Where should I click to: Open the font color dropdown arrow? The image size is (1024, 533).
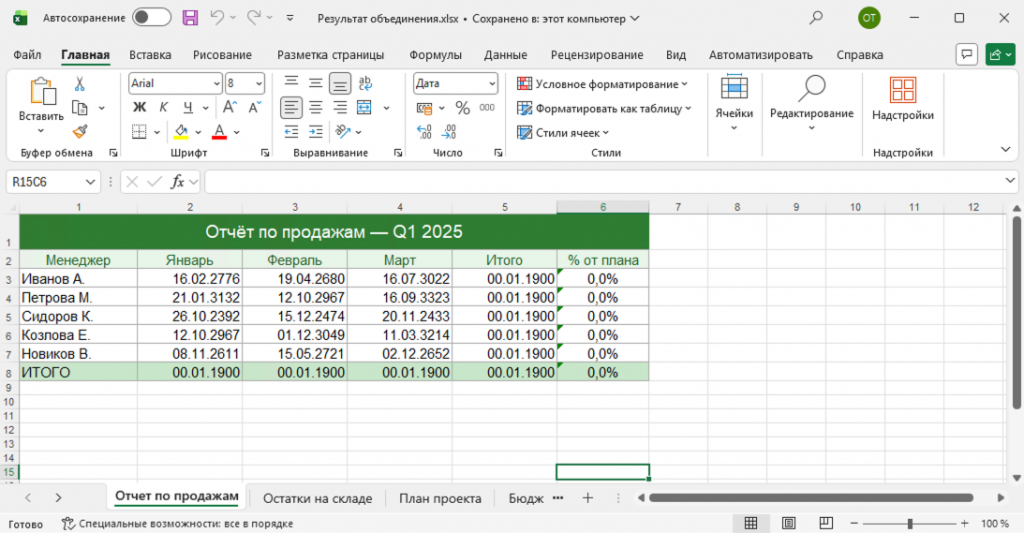click(x=236, y=132)
